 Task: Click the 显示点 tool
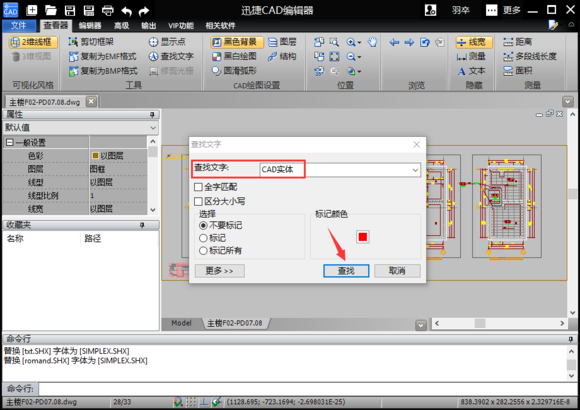tap(167, 42)
